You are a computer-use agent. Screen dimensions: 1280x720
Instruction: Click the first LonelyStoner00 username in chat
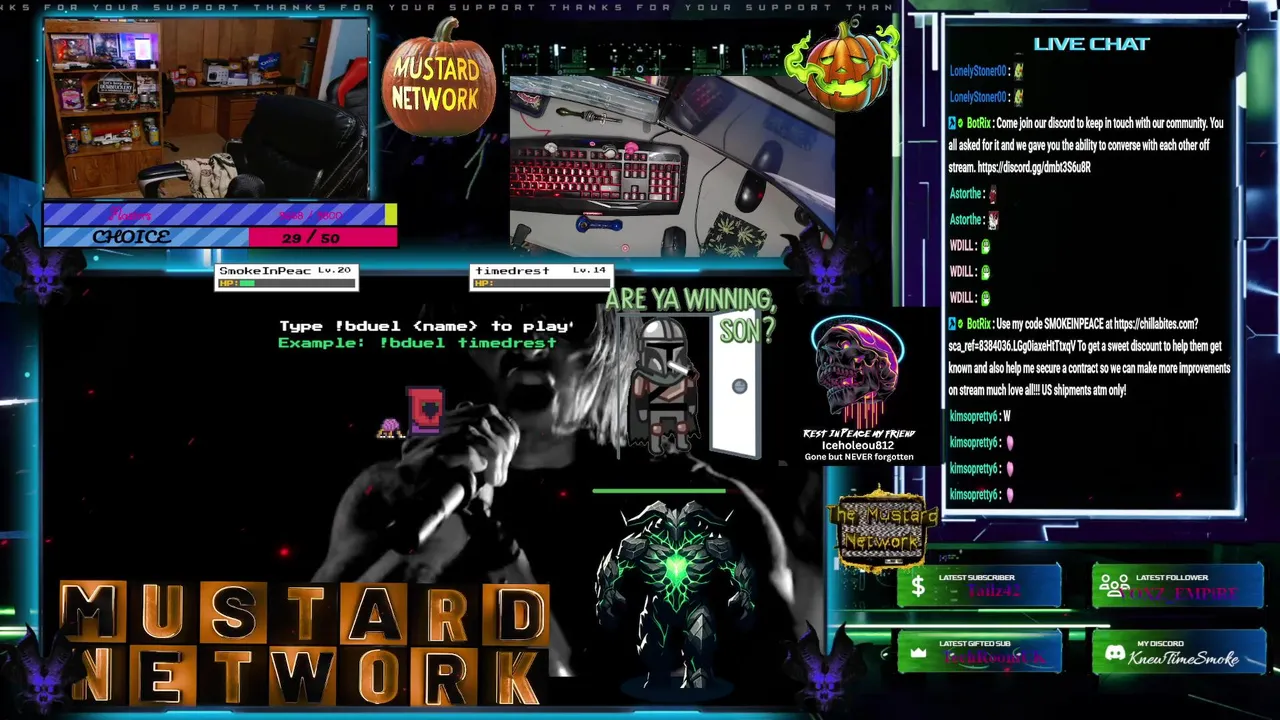tap(977, 71)
